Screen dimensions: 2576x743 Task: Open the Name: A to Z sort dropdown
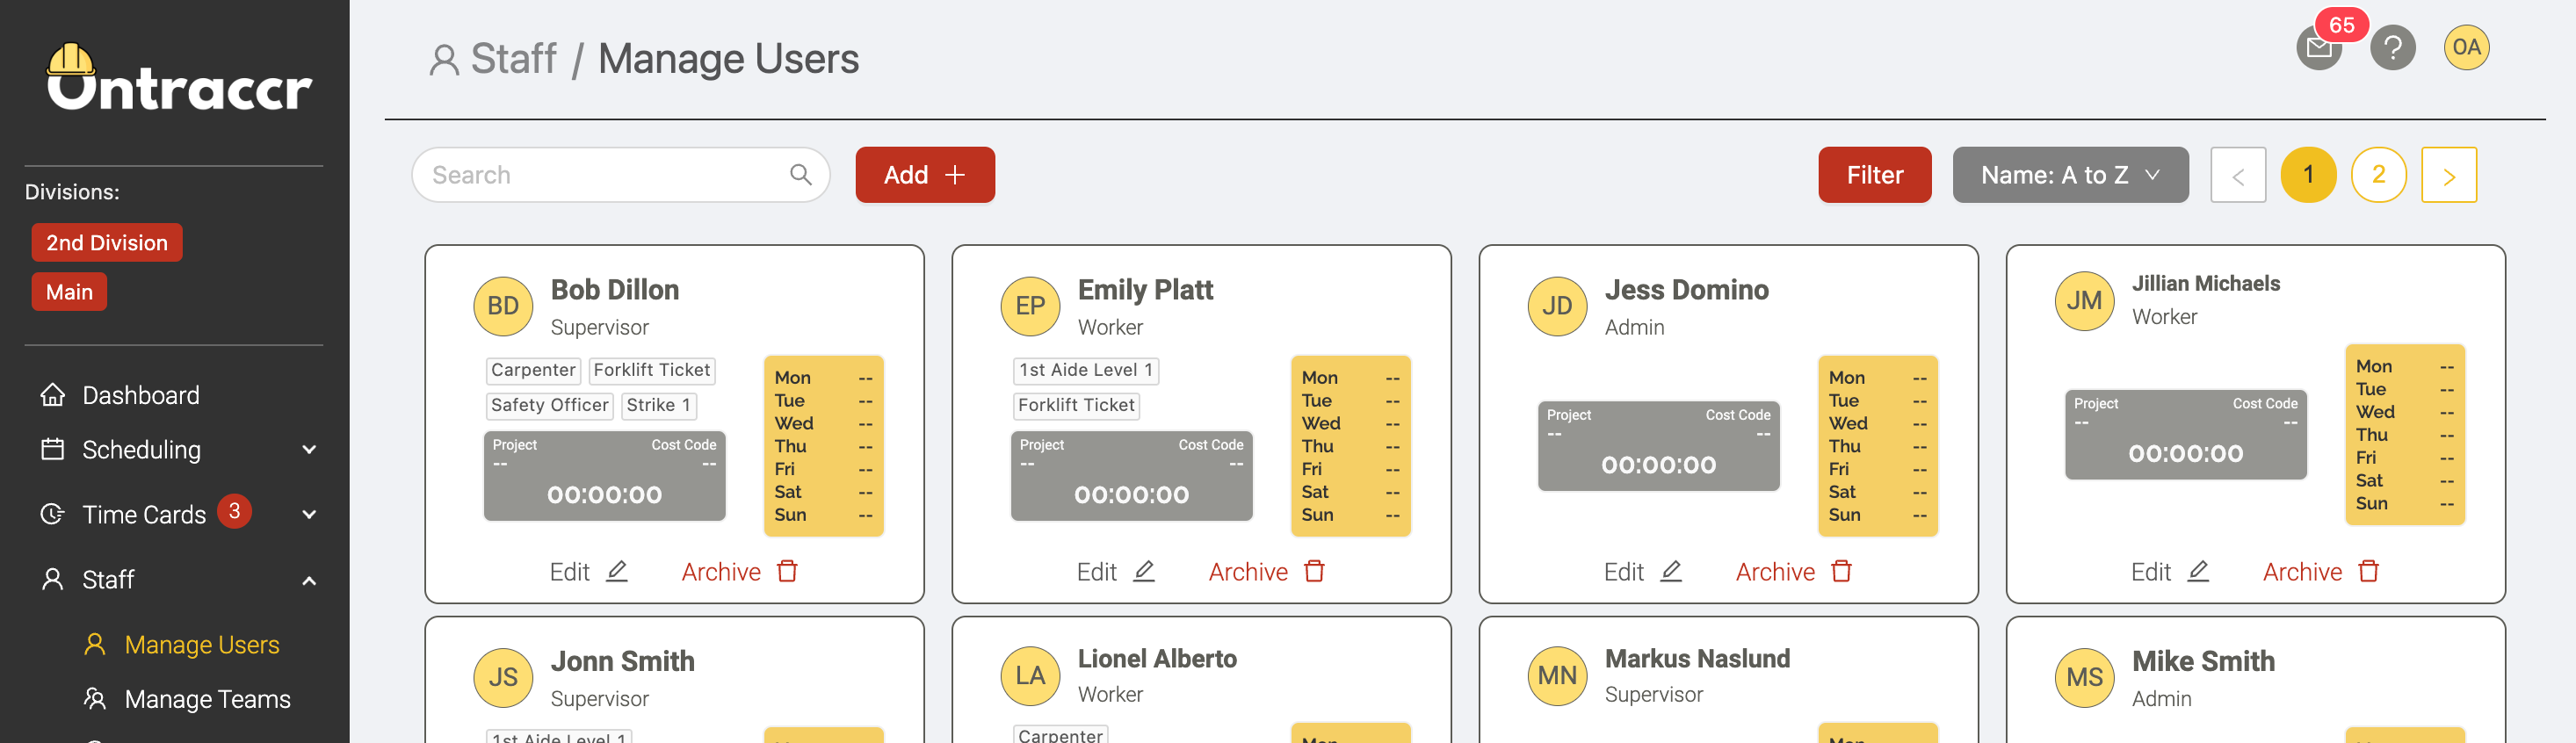pos(2070,175)
